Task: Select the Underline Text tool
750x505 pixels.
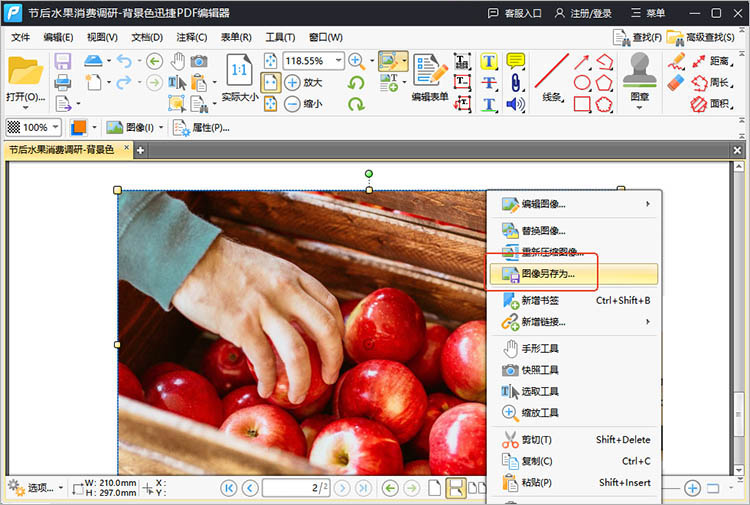Action: point(489,104)
